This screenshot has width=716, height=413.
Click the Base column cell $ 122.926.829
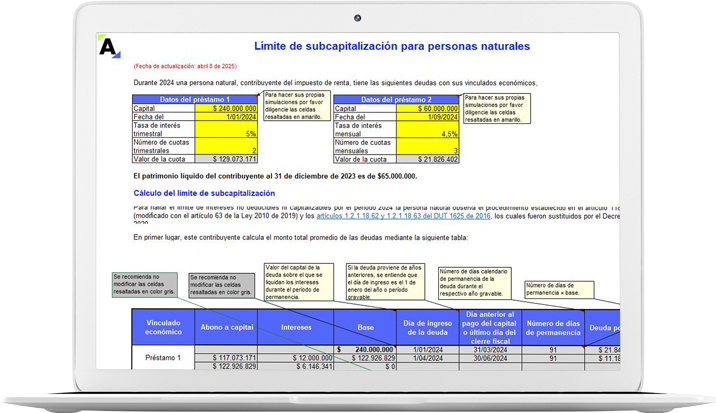[365, 358]
